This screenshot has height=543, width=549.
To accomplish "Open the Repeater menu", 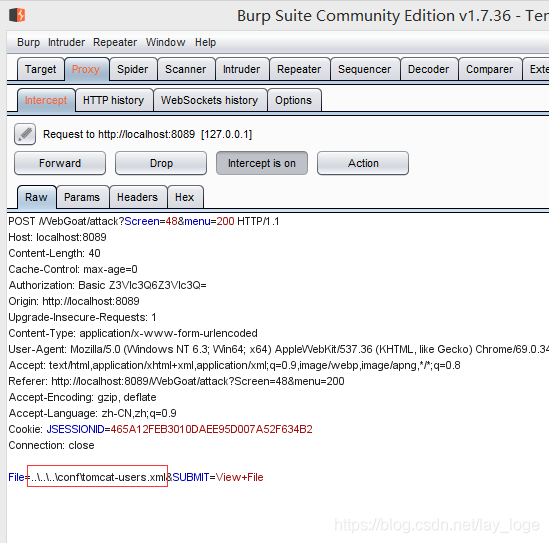I will pyautogui.click(x=115, y=42).
